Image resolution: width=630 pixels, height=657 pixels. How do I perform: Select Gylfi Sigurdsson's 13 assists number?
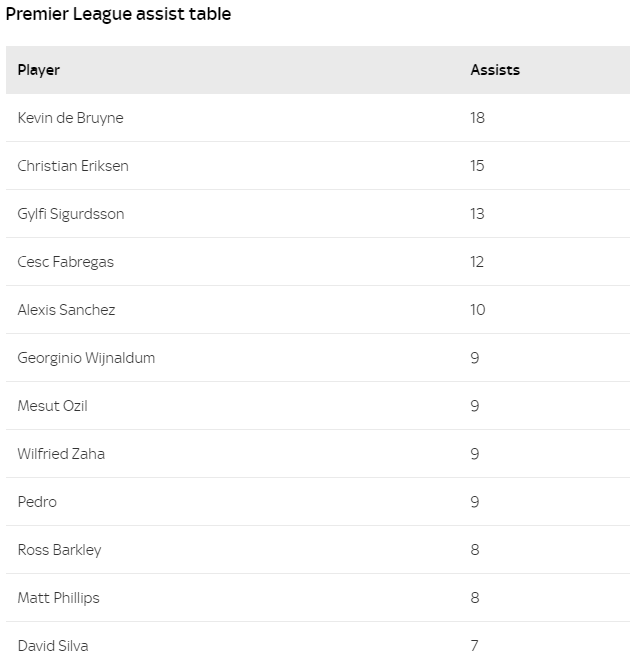click(x=478, y=214)
